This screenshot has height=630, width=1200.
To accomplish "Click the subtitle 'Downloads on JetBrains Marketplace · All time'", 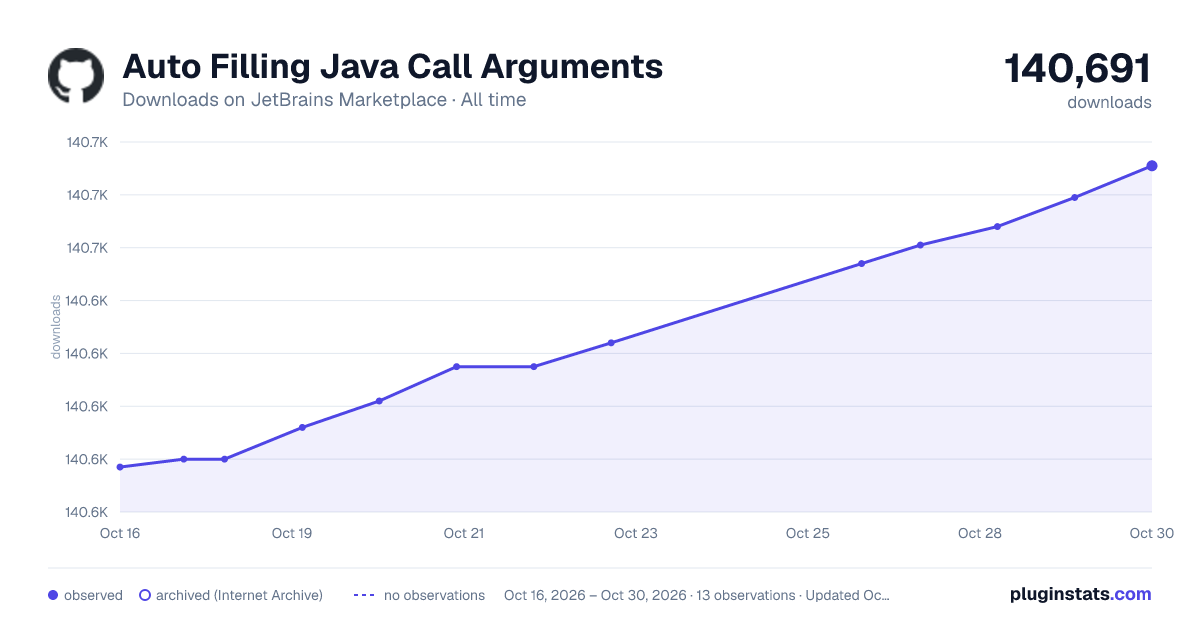I will pos(324,100).
